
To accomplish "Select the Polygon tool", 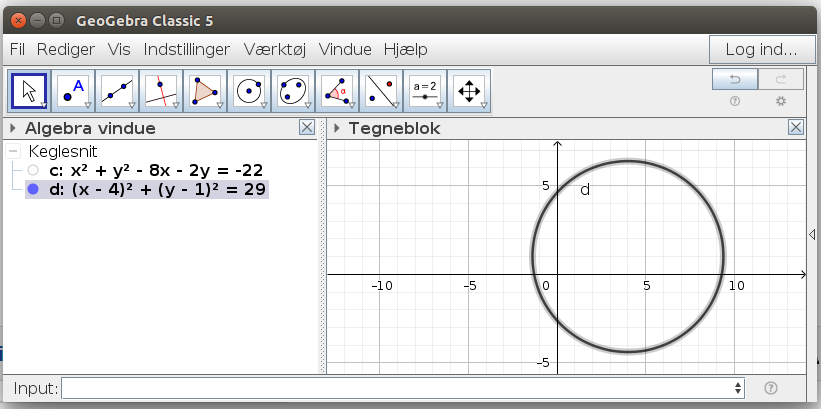I will pyautogui.click(x=205, y=91).
